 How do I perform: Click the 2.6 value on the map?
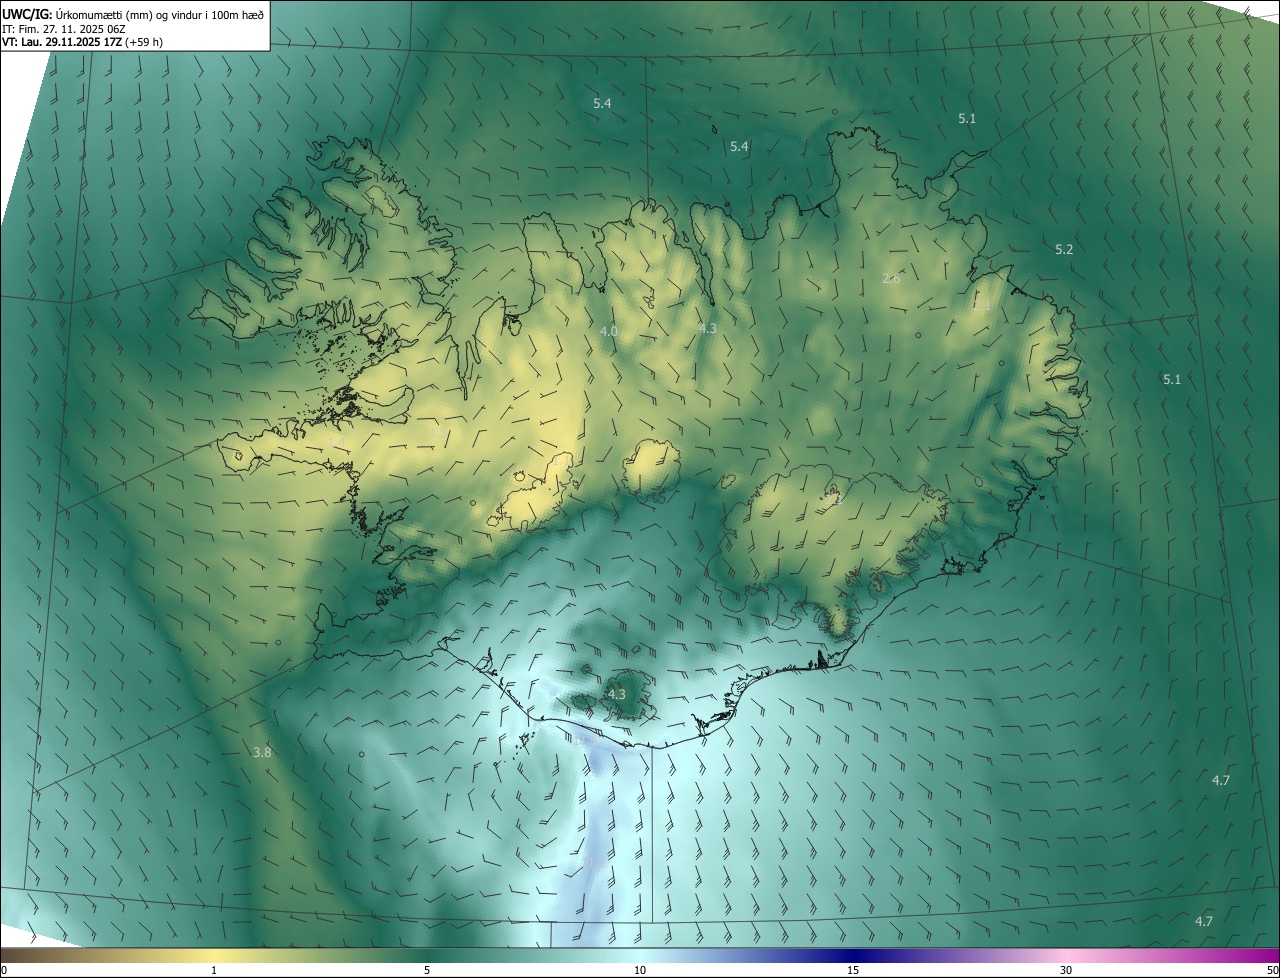pos(891,278)
